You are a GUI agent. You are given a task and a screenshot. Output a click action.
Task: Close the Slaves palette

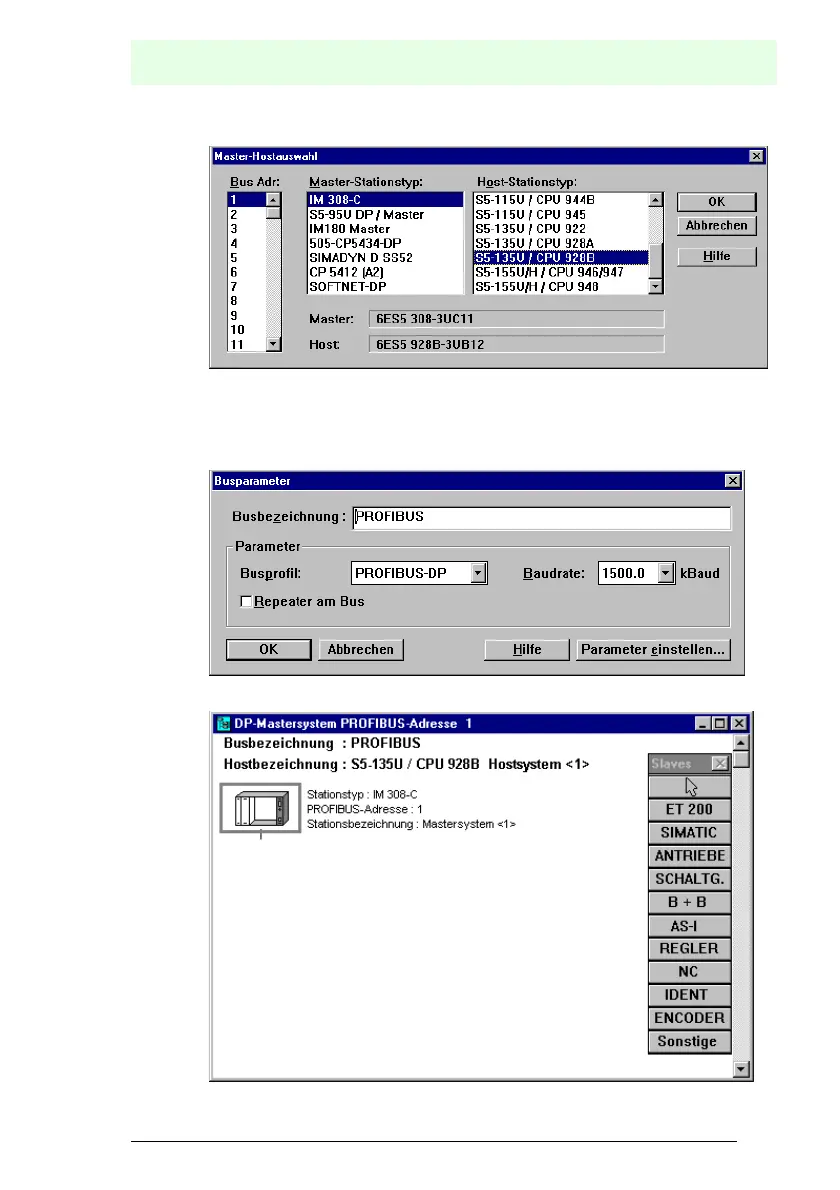coord(719,763)
